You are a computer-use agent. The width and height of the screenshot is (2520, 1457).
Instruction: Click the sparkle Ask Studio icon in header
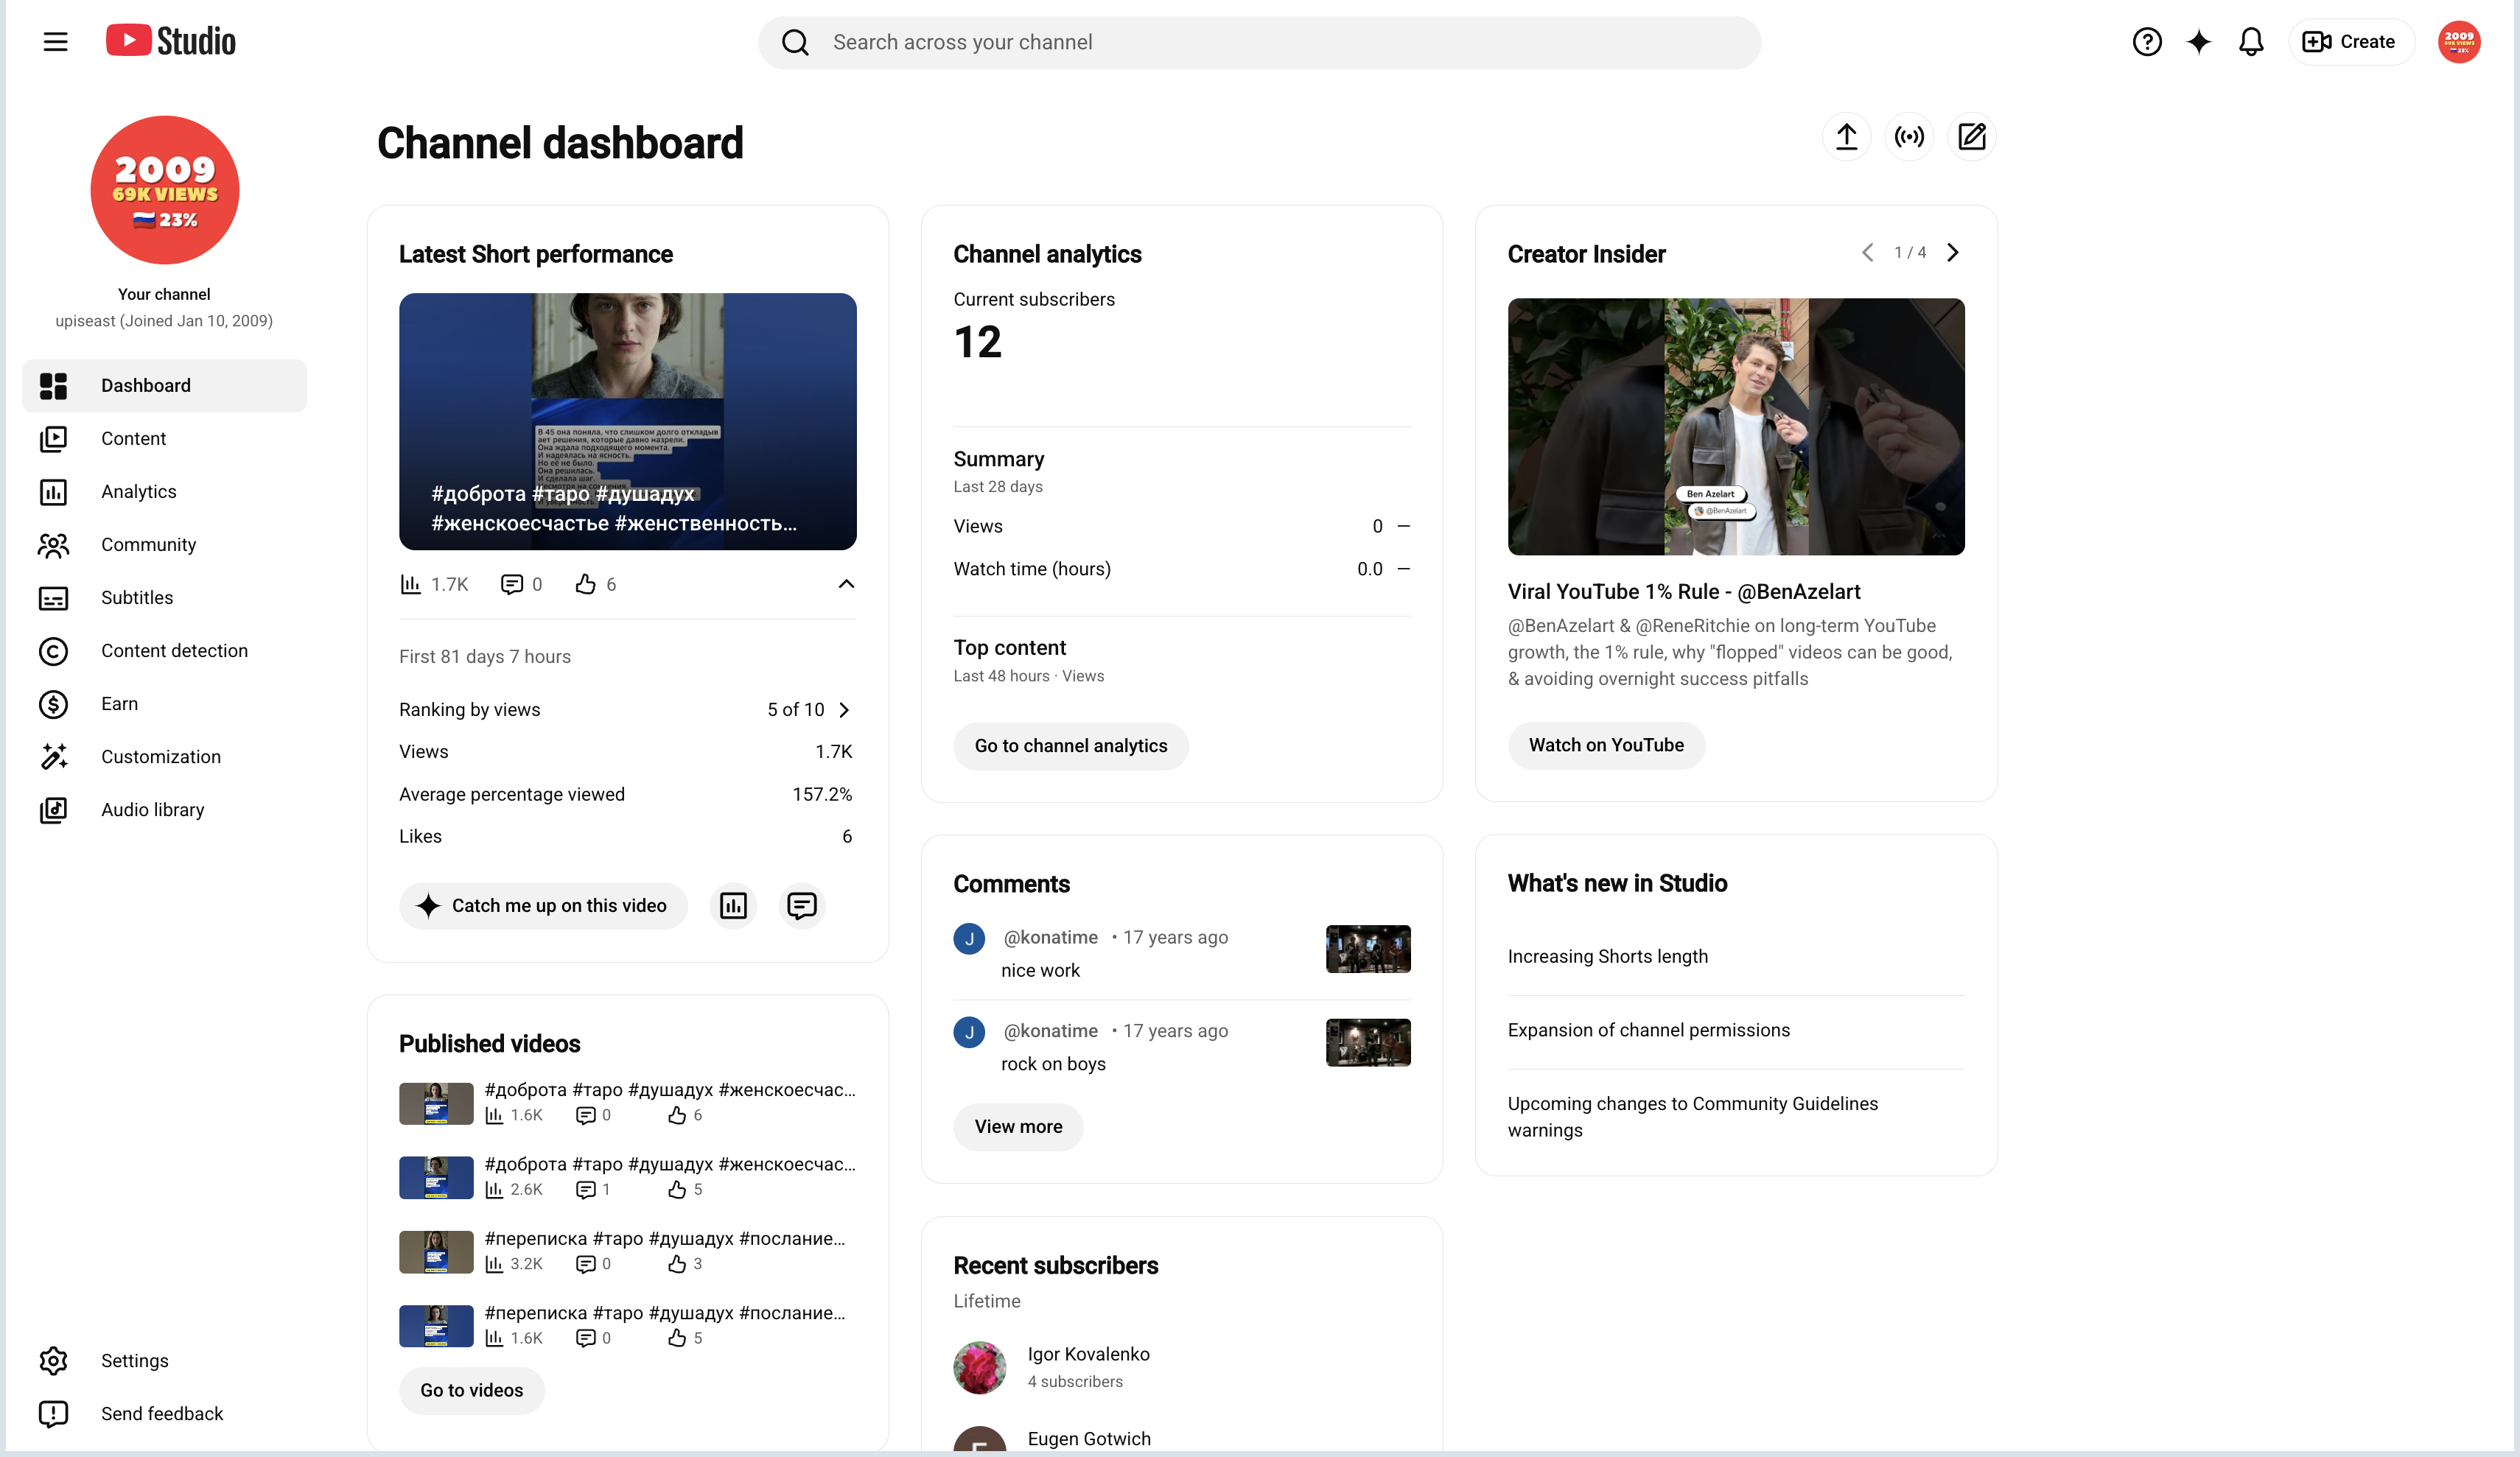click(2198, 41)
